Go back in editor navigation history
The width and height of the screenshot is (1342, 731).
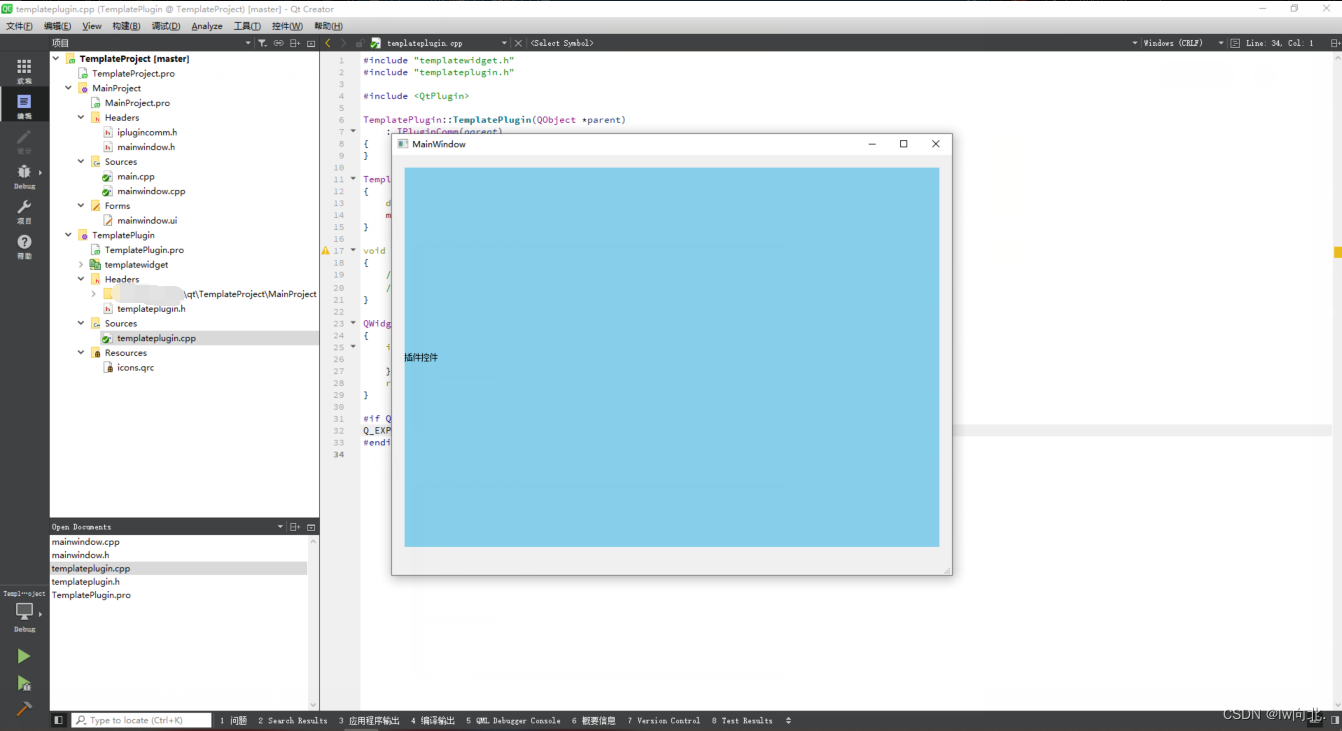(x=328, y=43)
